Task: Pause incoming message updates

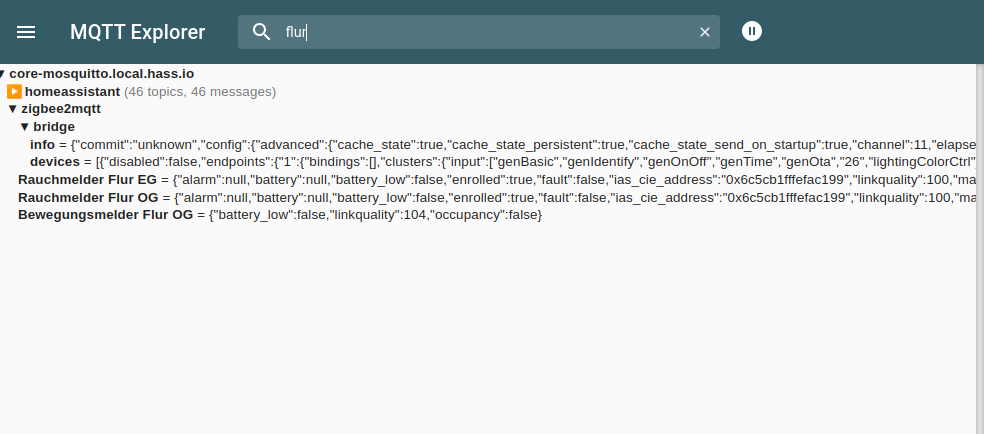Action: [752, 32]
